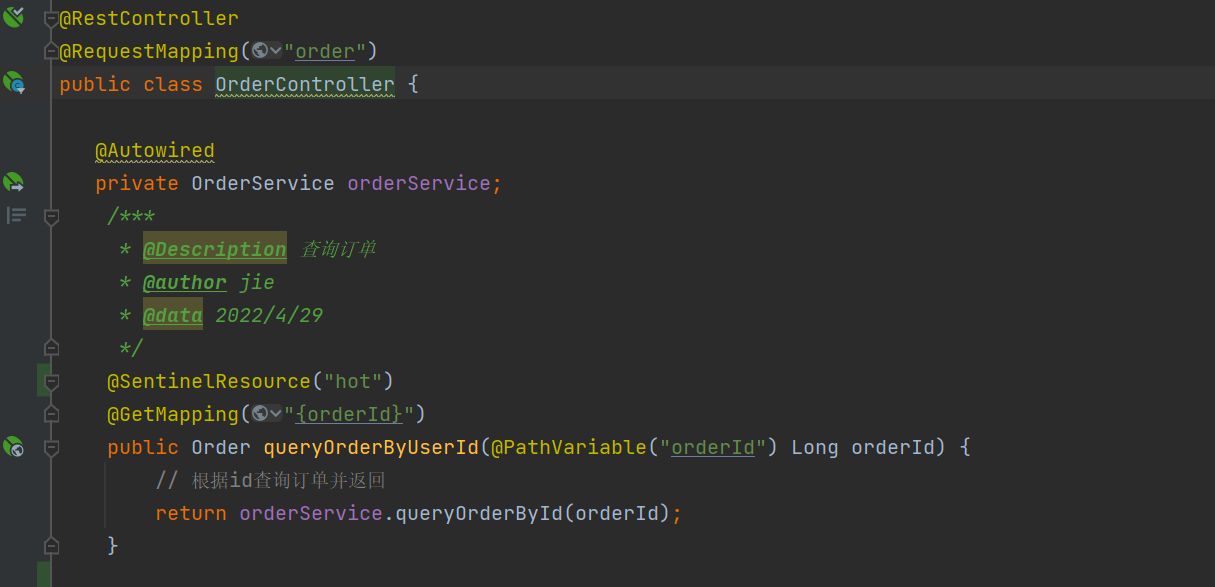The height and width of the screenshot is (587, 1215).
Task: Click the Spring bean gutter icon on OrderController class line
Action: pyautogui.click(x=13, y=83)
